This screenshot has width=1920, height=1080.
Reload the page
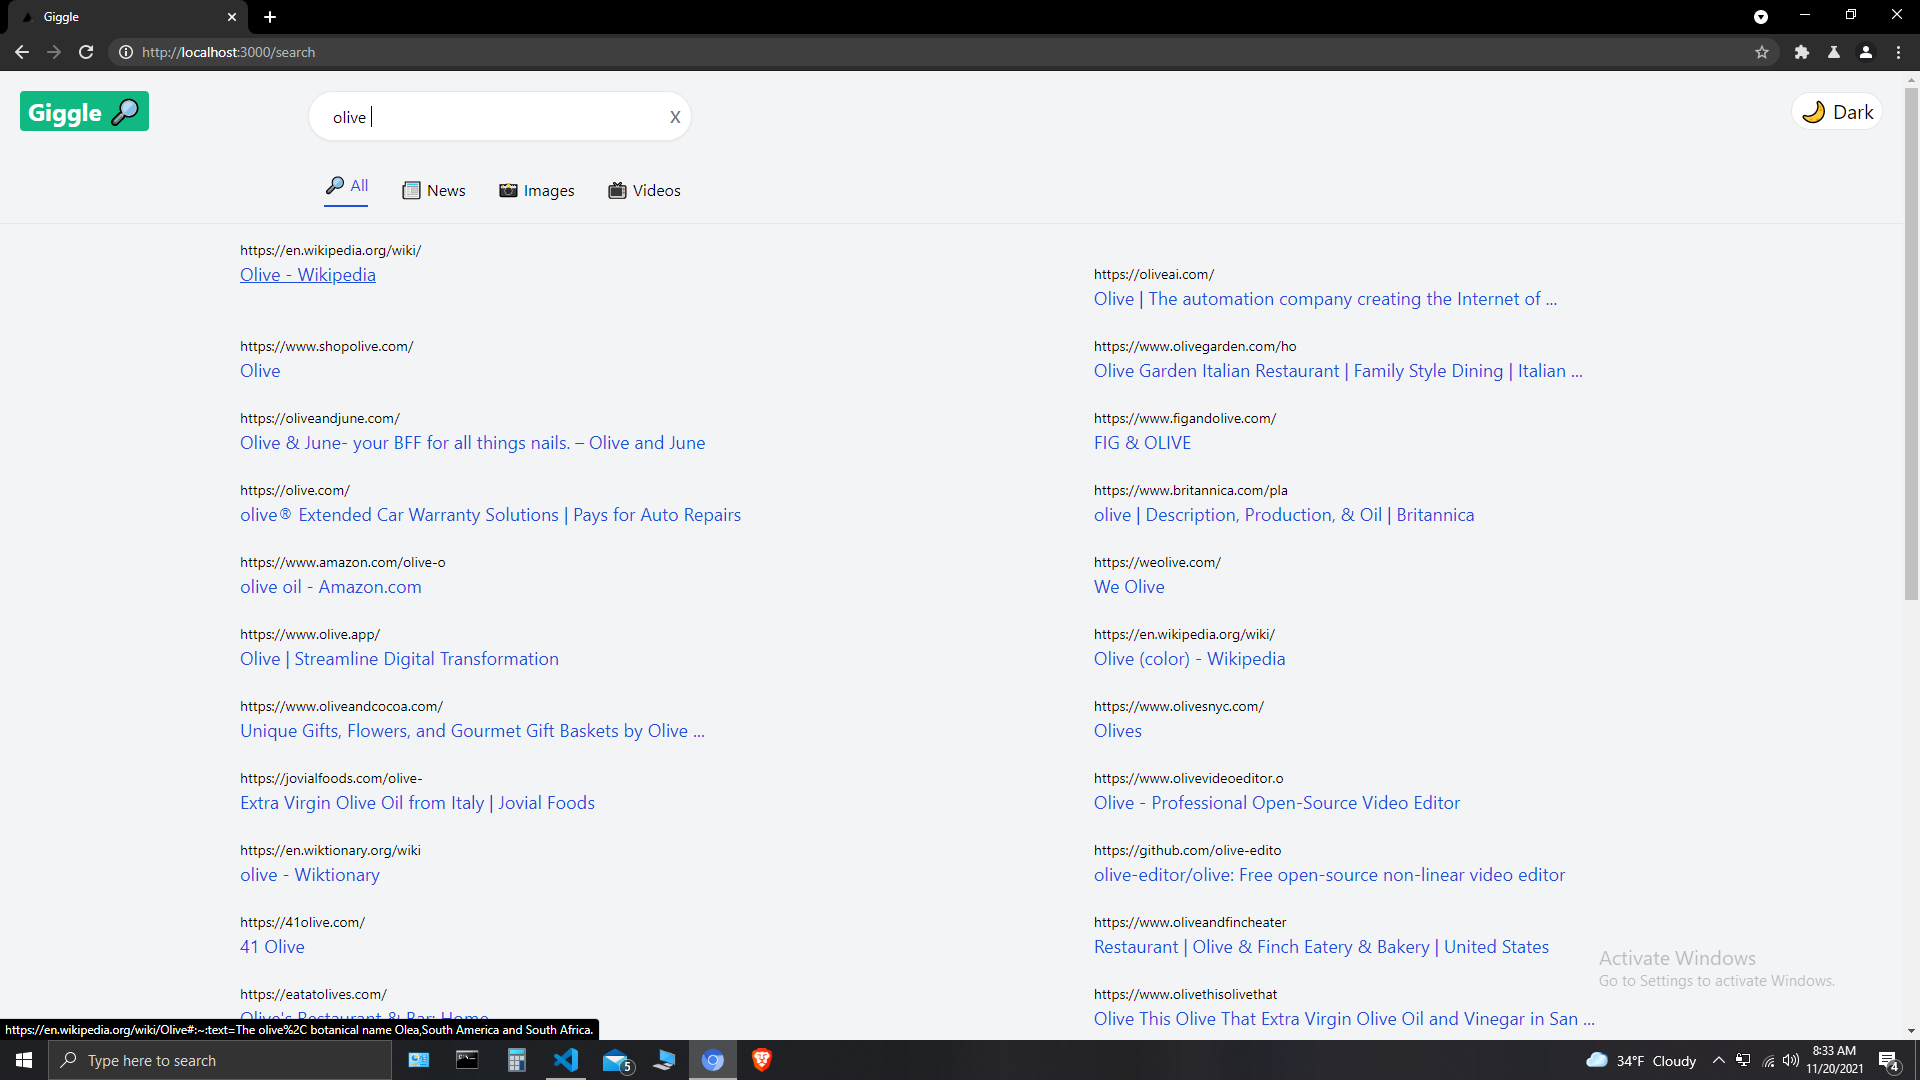(x=86, y=52)
